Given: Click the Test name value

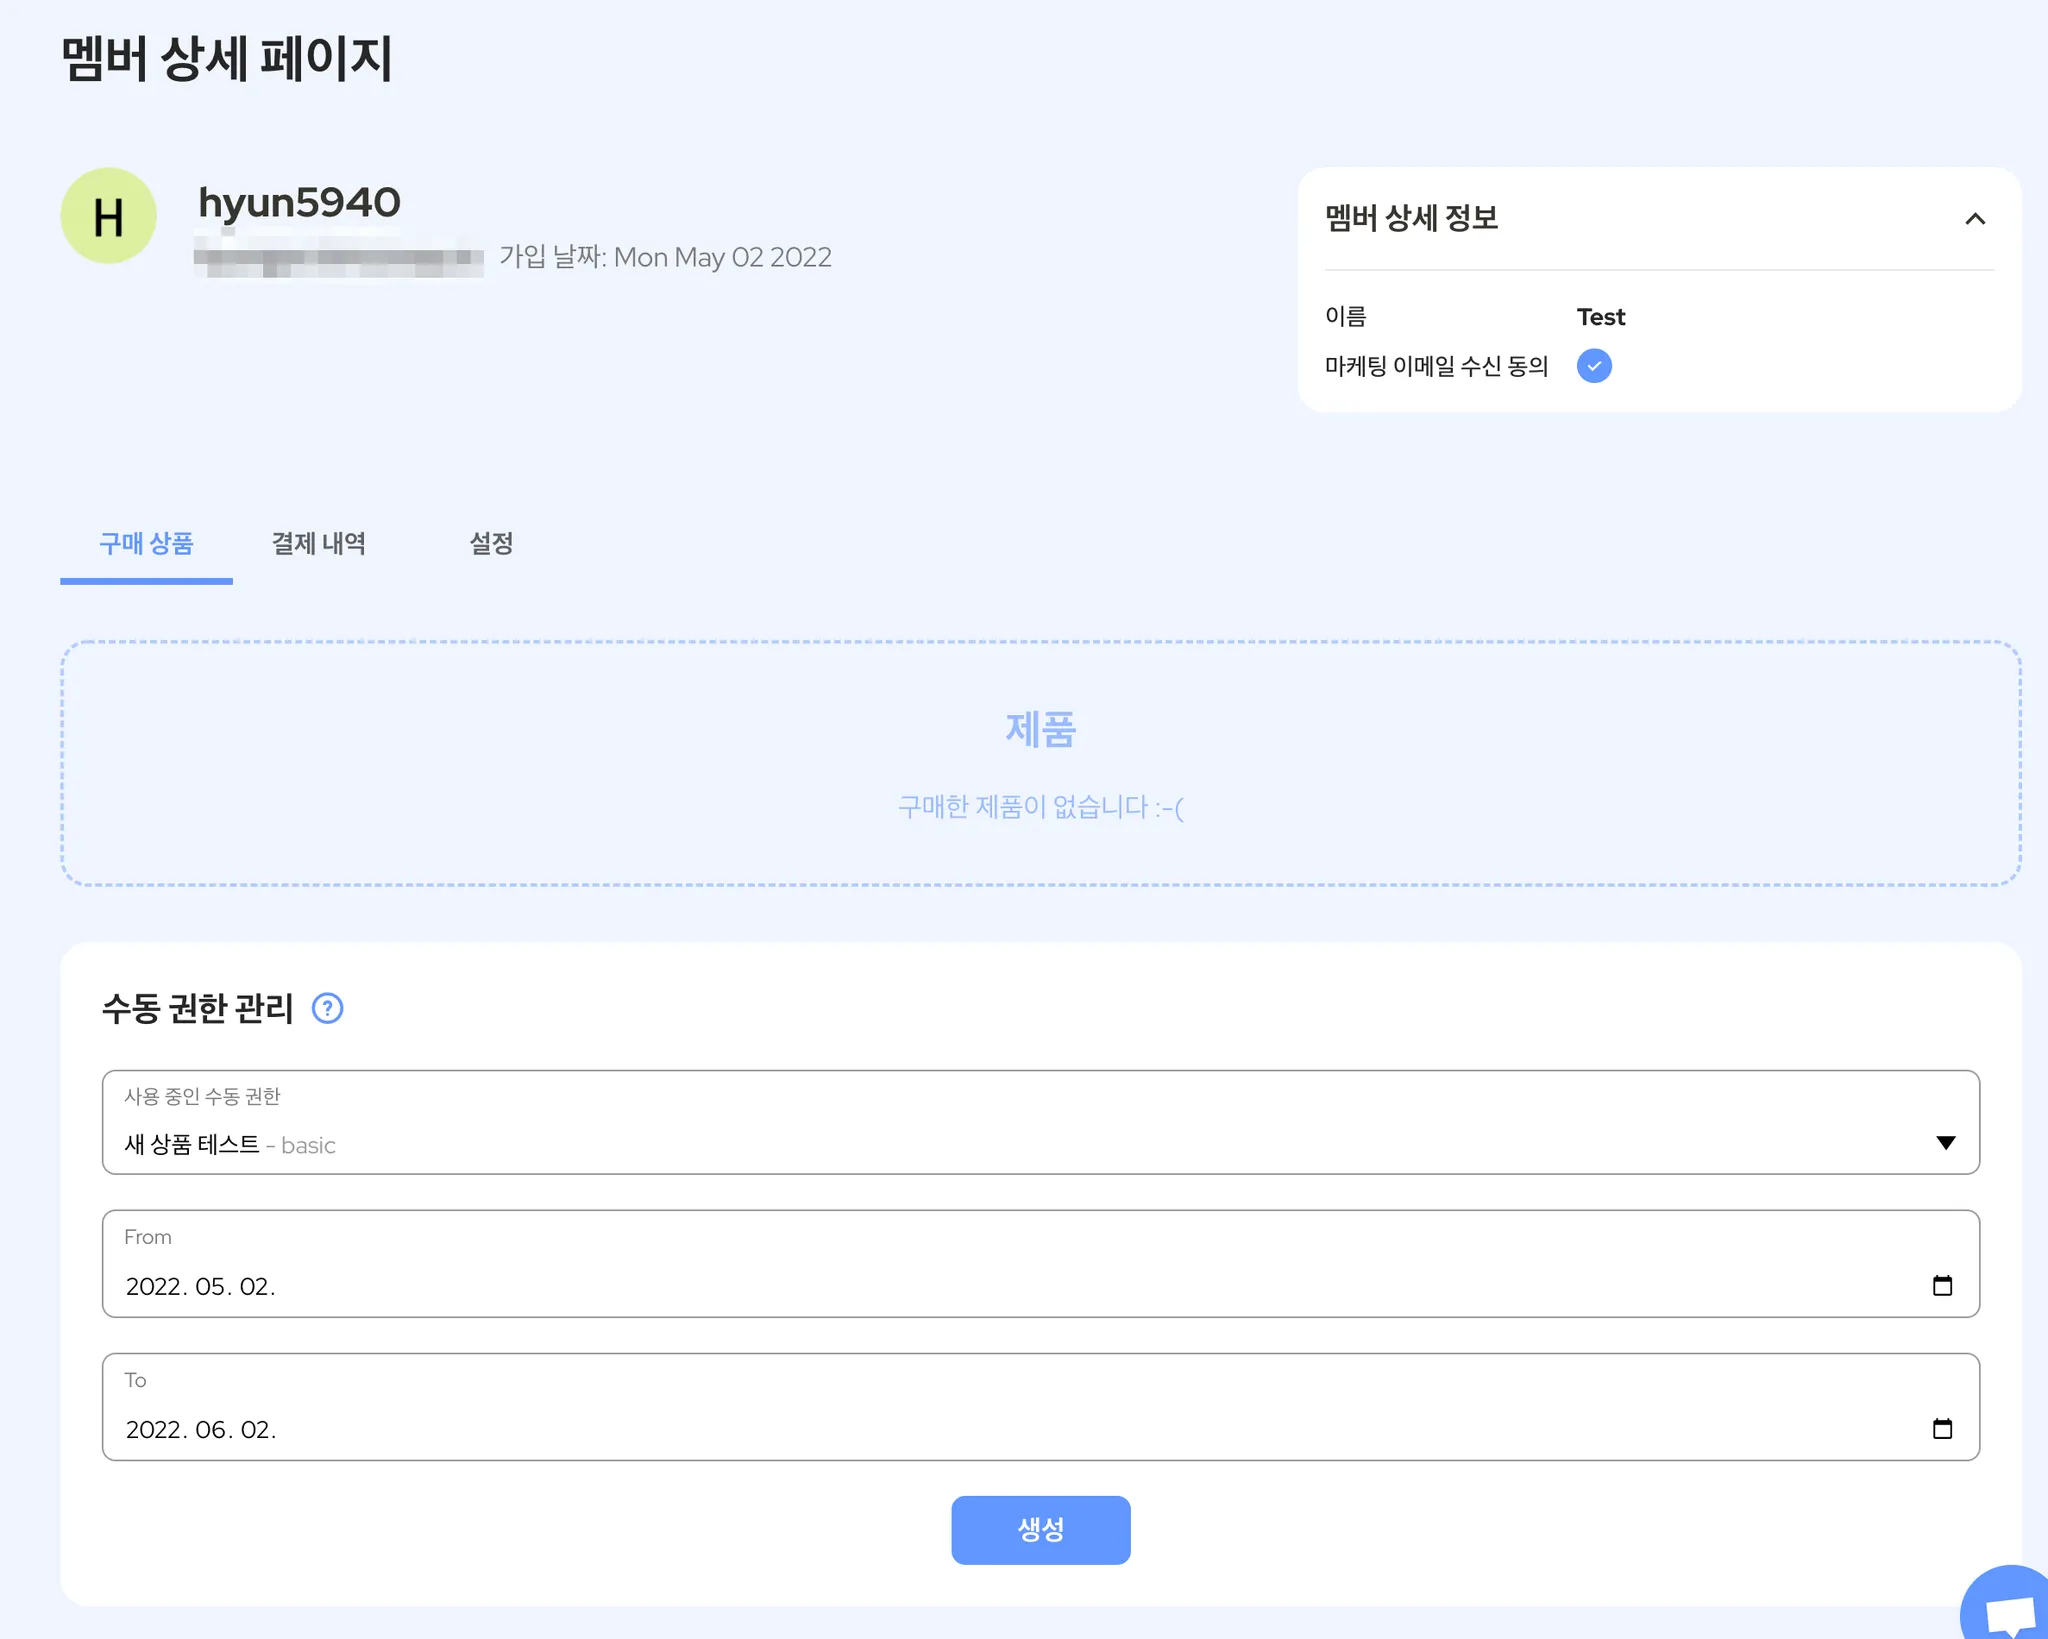Looking at the screenshot, I should click(x=1601, y=317).
